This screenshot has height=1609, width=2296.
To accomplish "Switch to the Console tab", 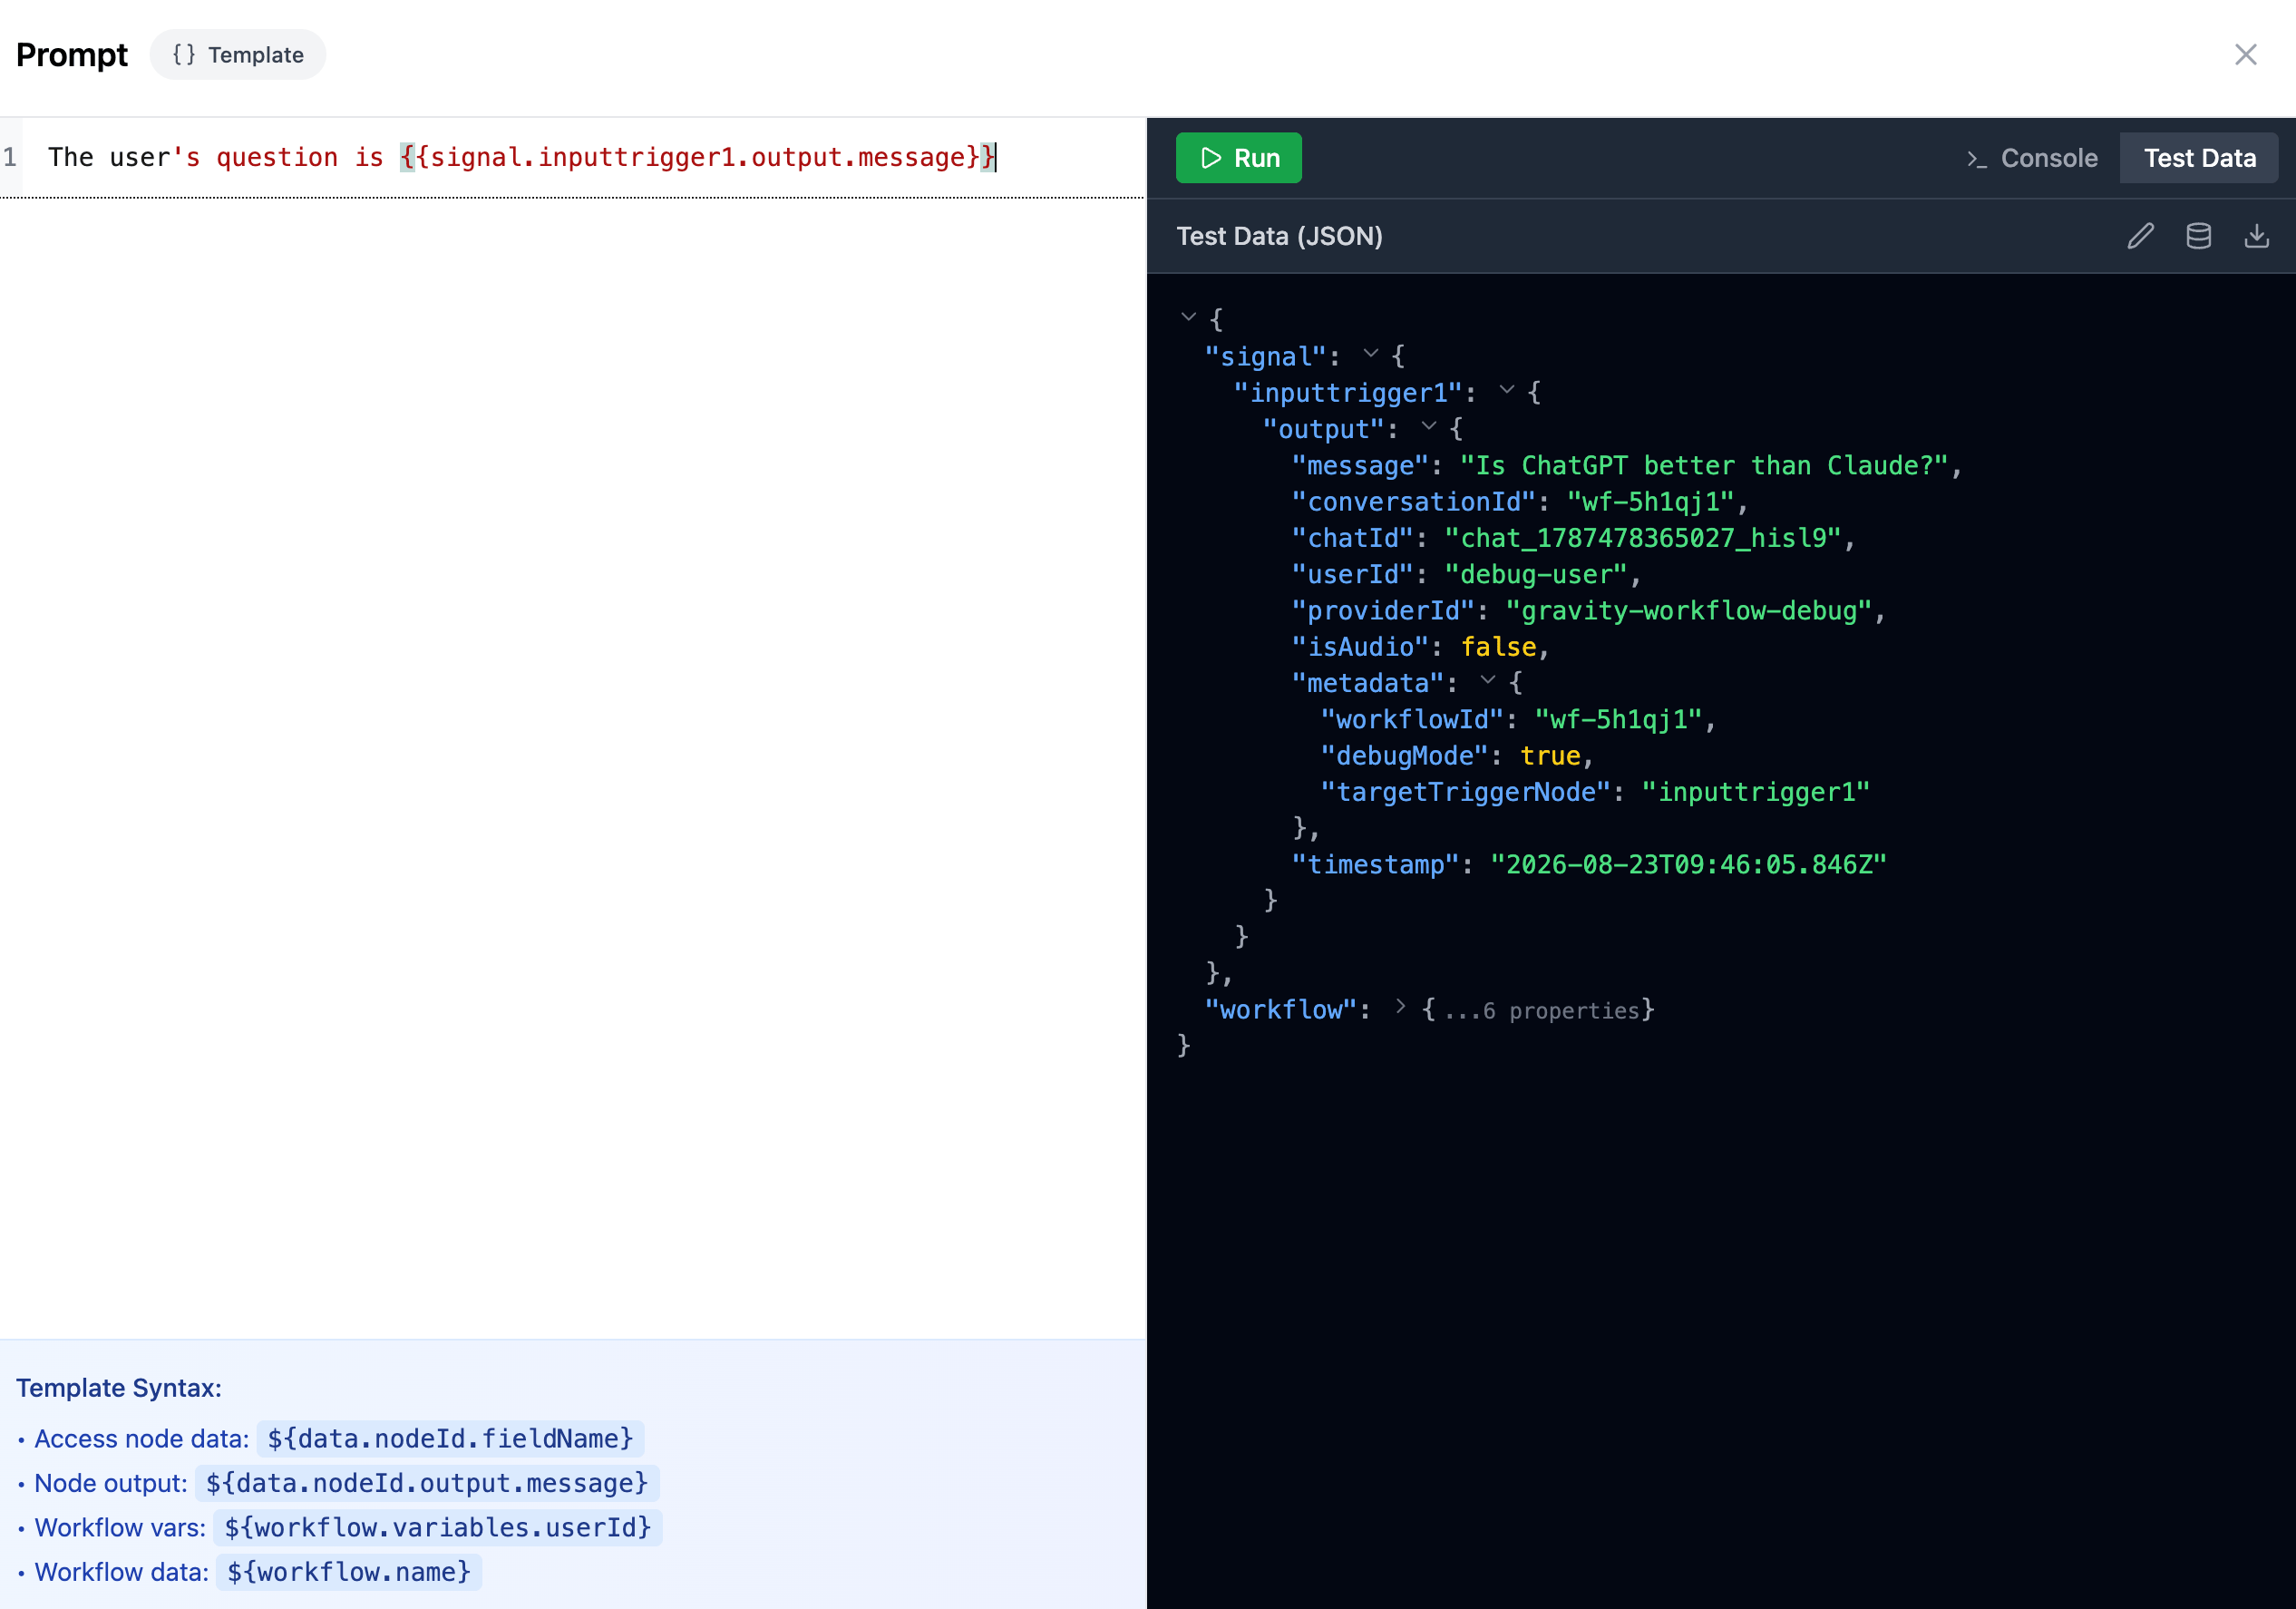I will (2031, 158).
